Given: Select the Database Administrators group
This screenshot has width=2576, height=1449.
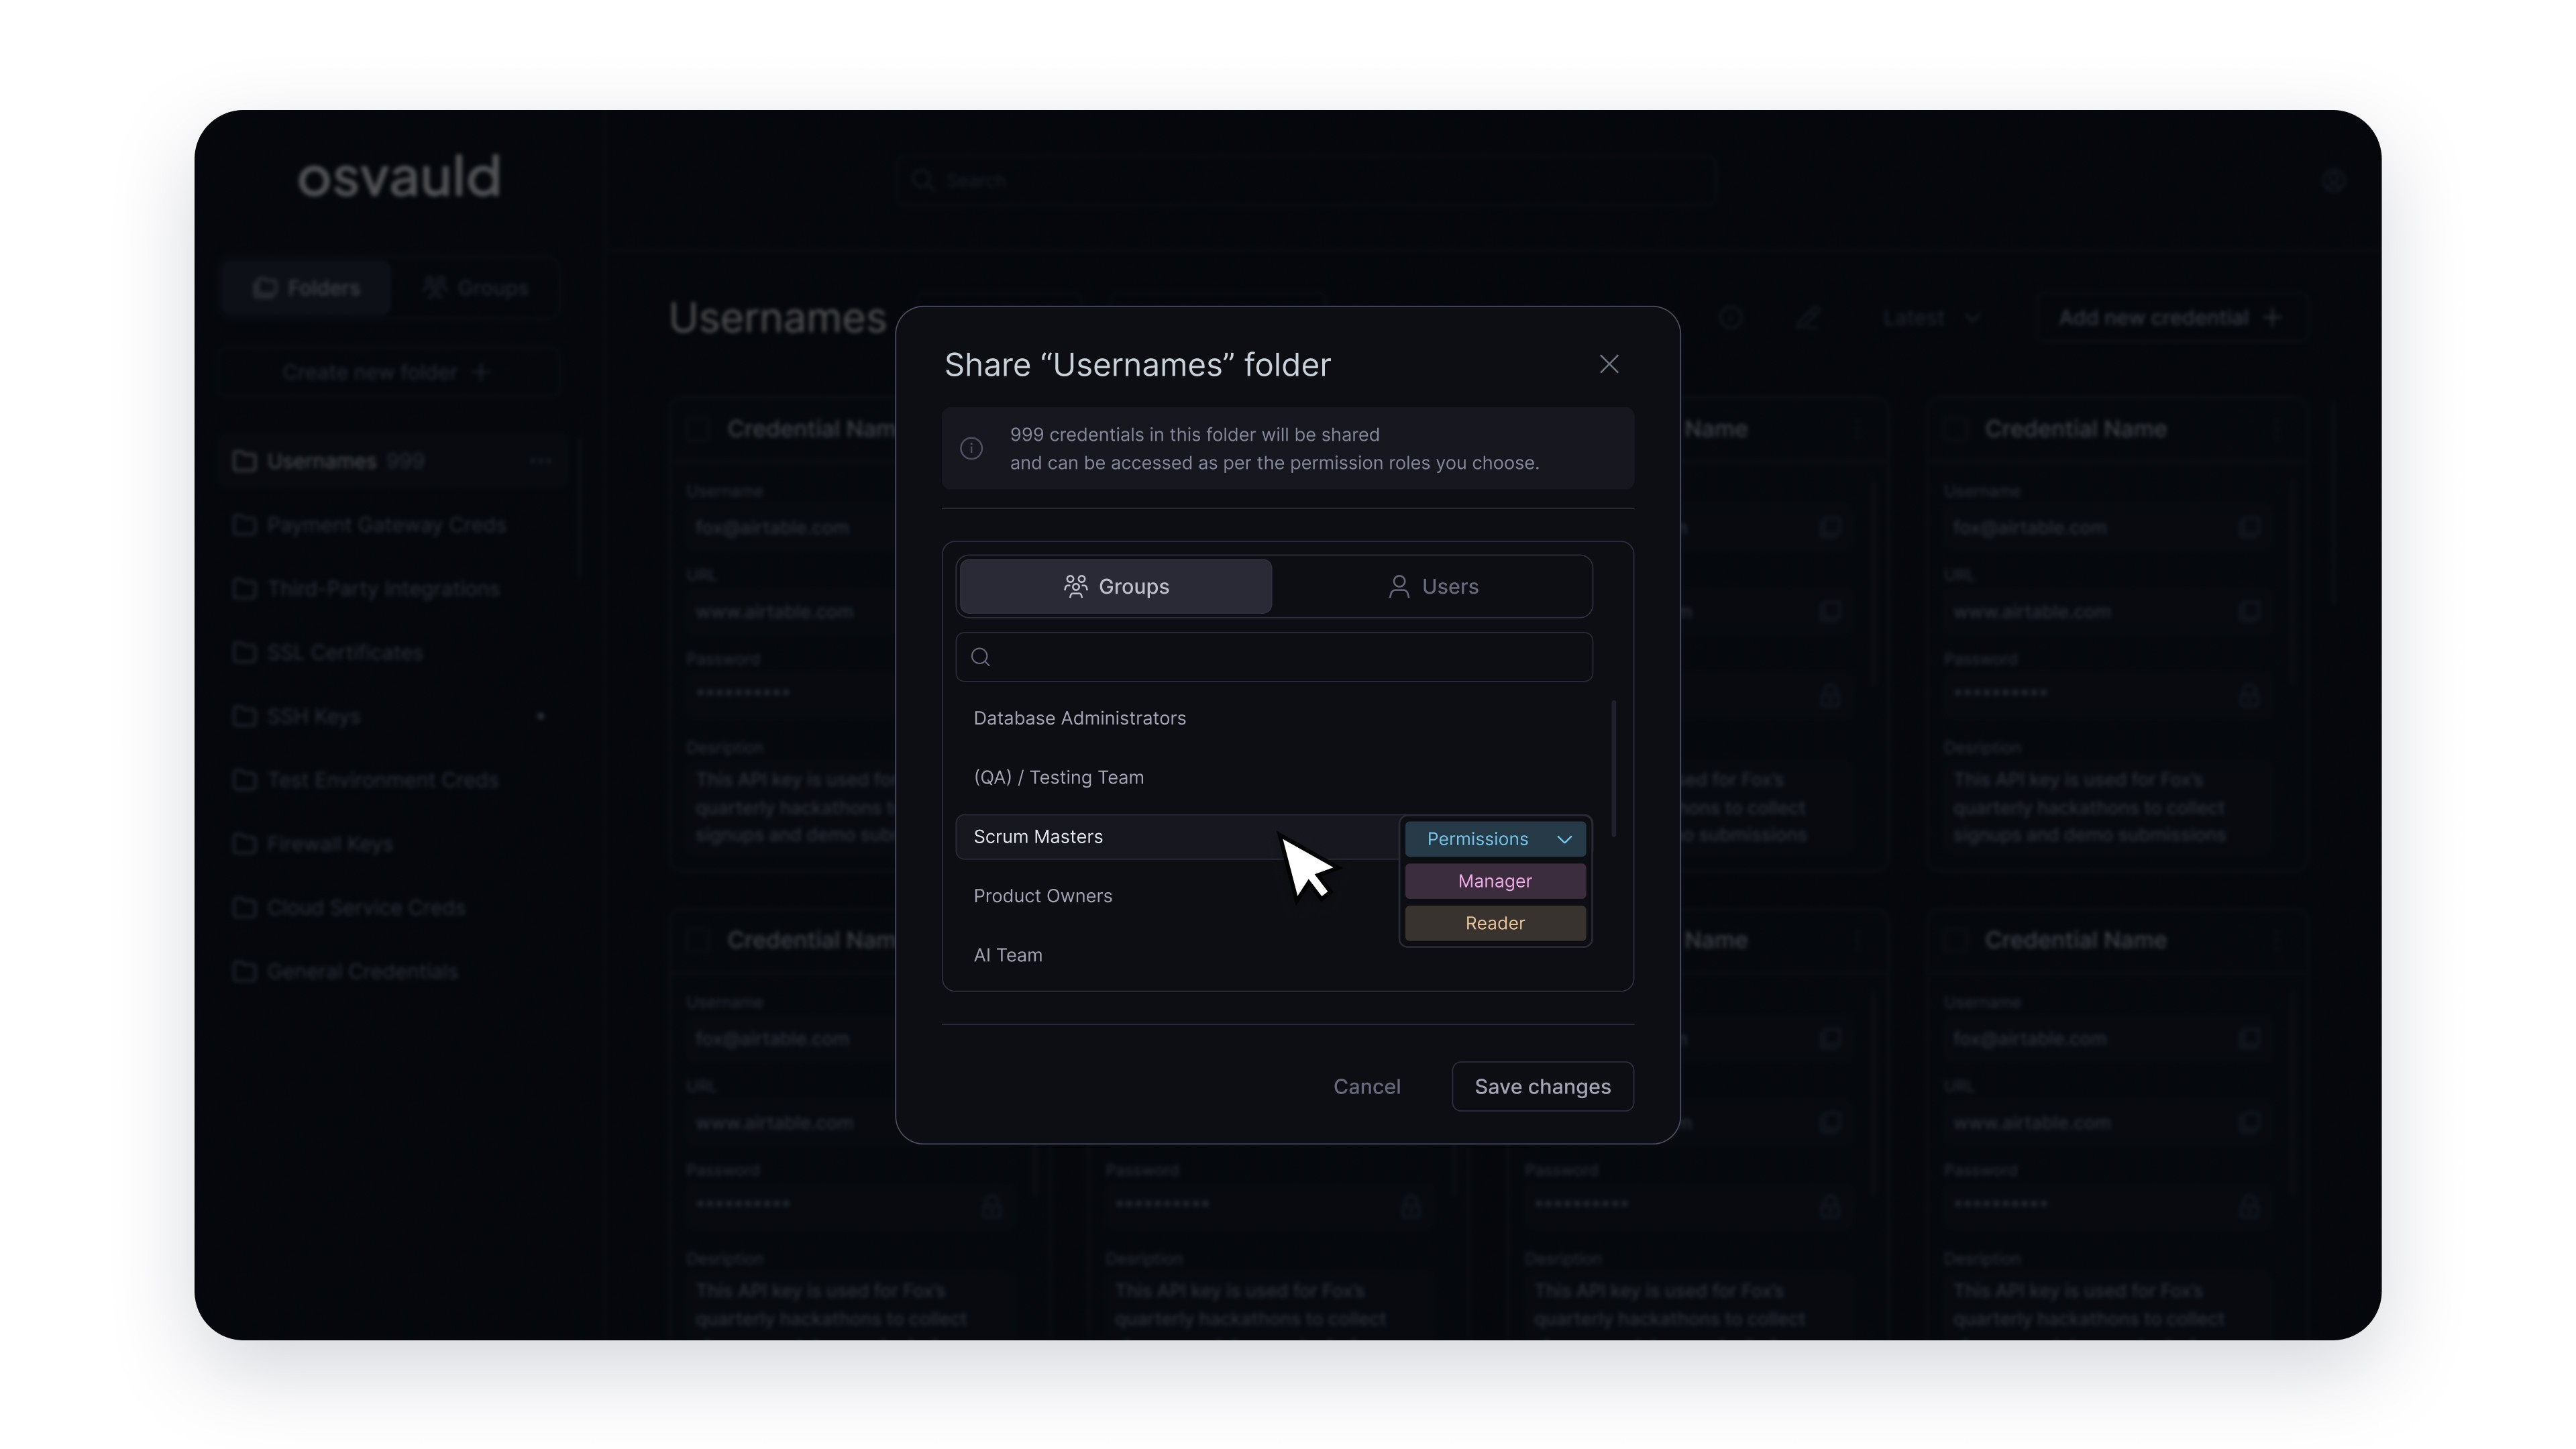Looking at the screenshot, I should 1079,718.
